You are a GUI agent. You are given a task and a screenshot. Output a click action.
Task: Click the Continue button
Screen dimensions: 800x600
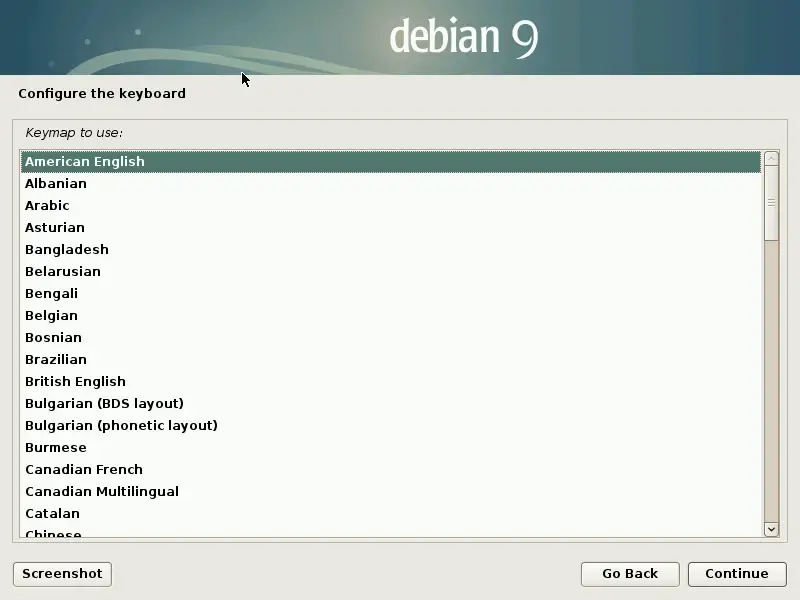click(x=736, y=573)
